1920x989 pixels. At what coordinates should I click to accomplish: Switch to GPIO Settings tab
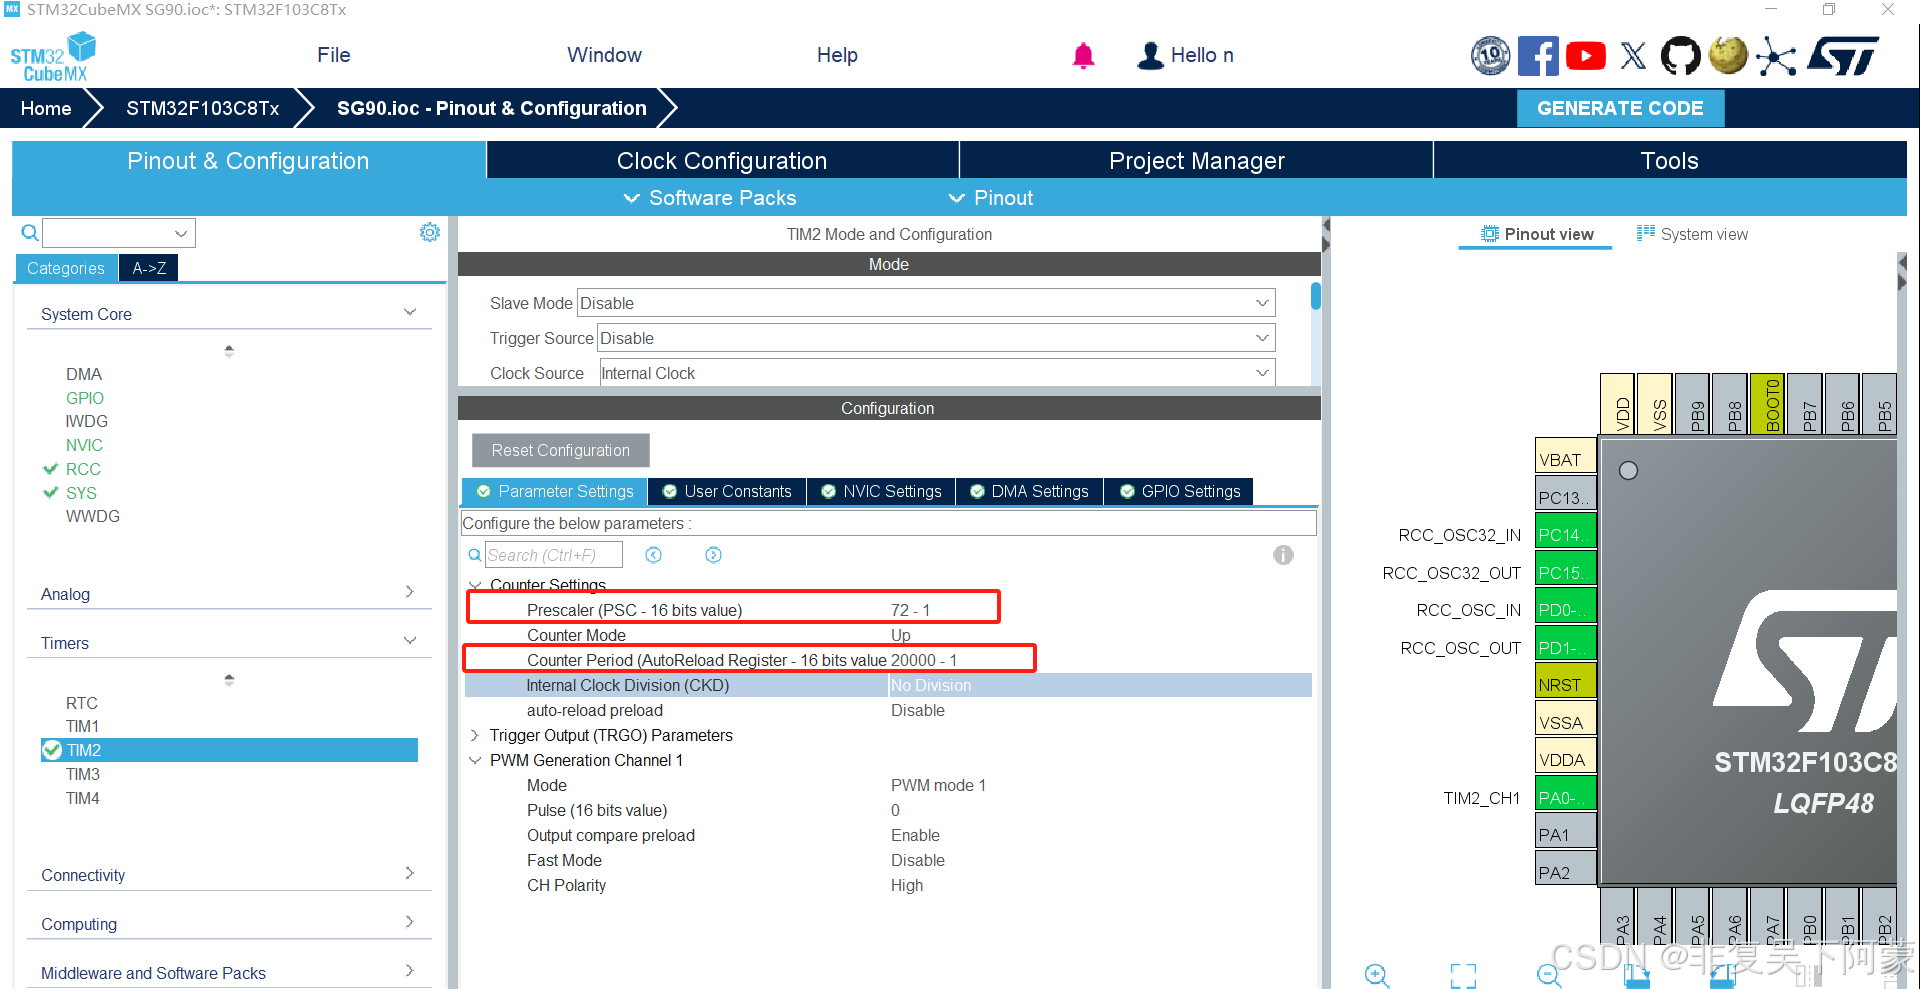[1180, 491]
